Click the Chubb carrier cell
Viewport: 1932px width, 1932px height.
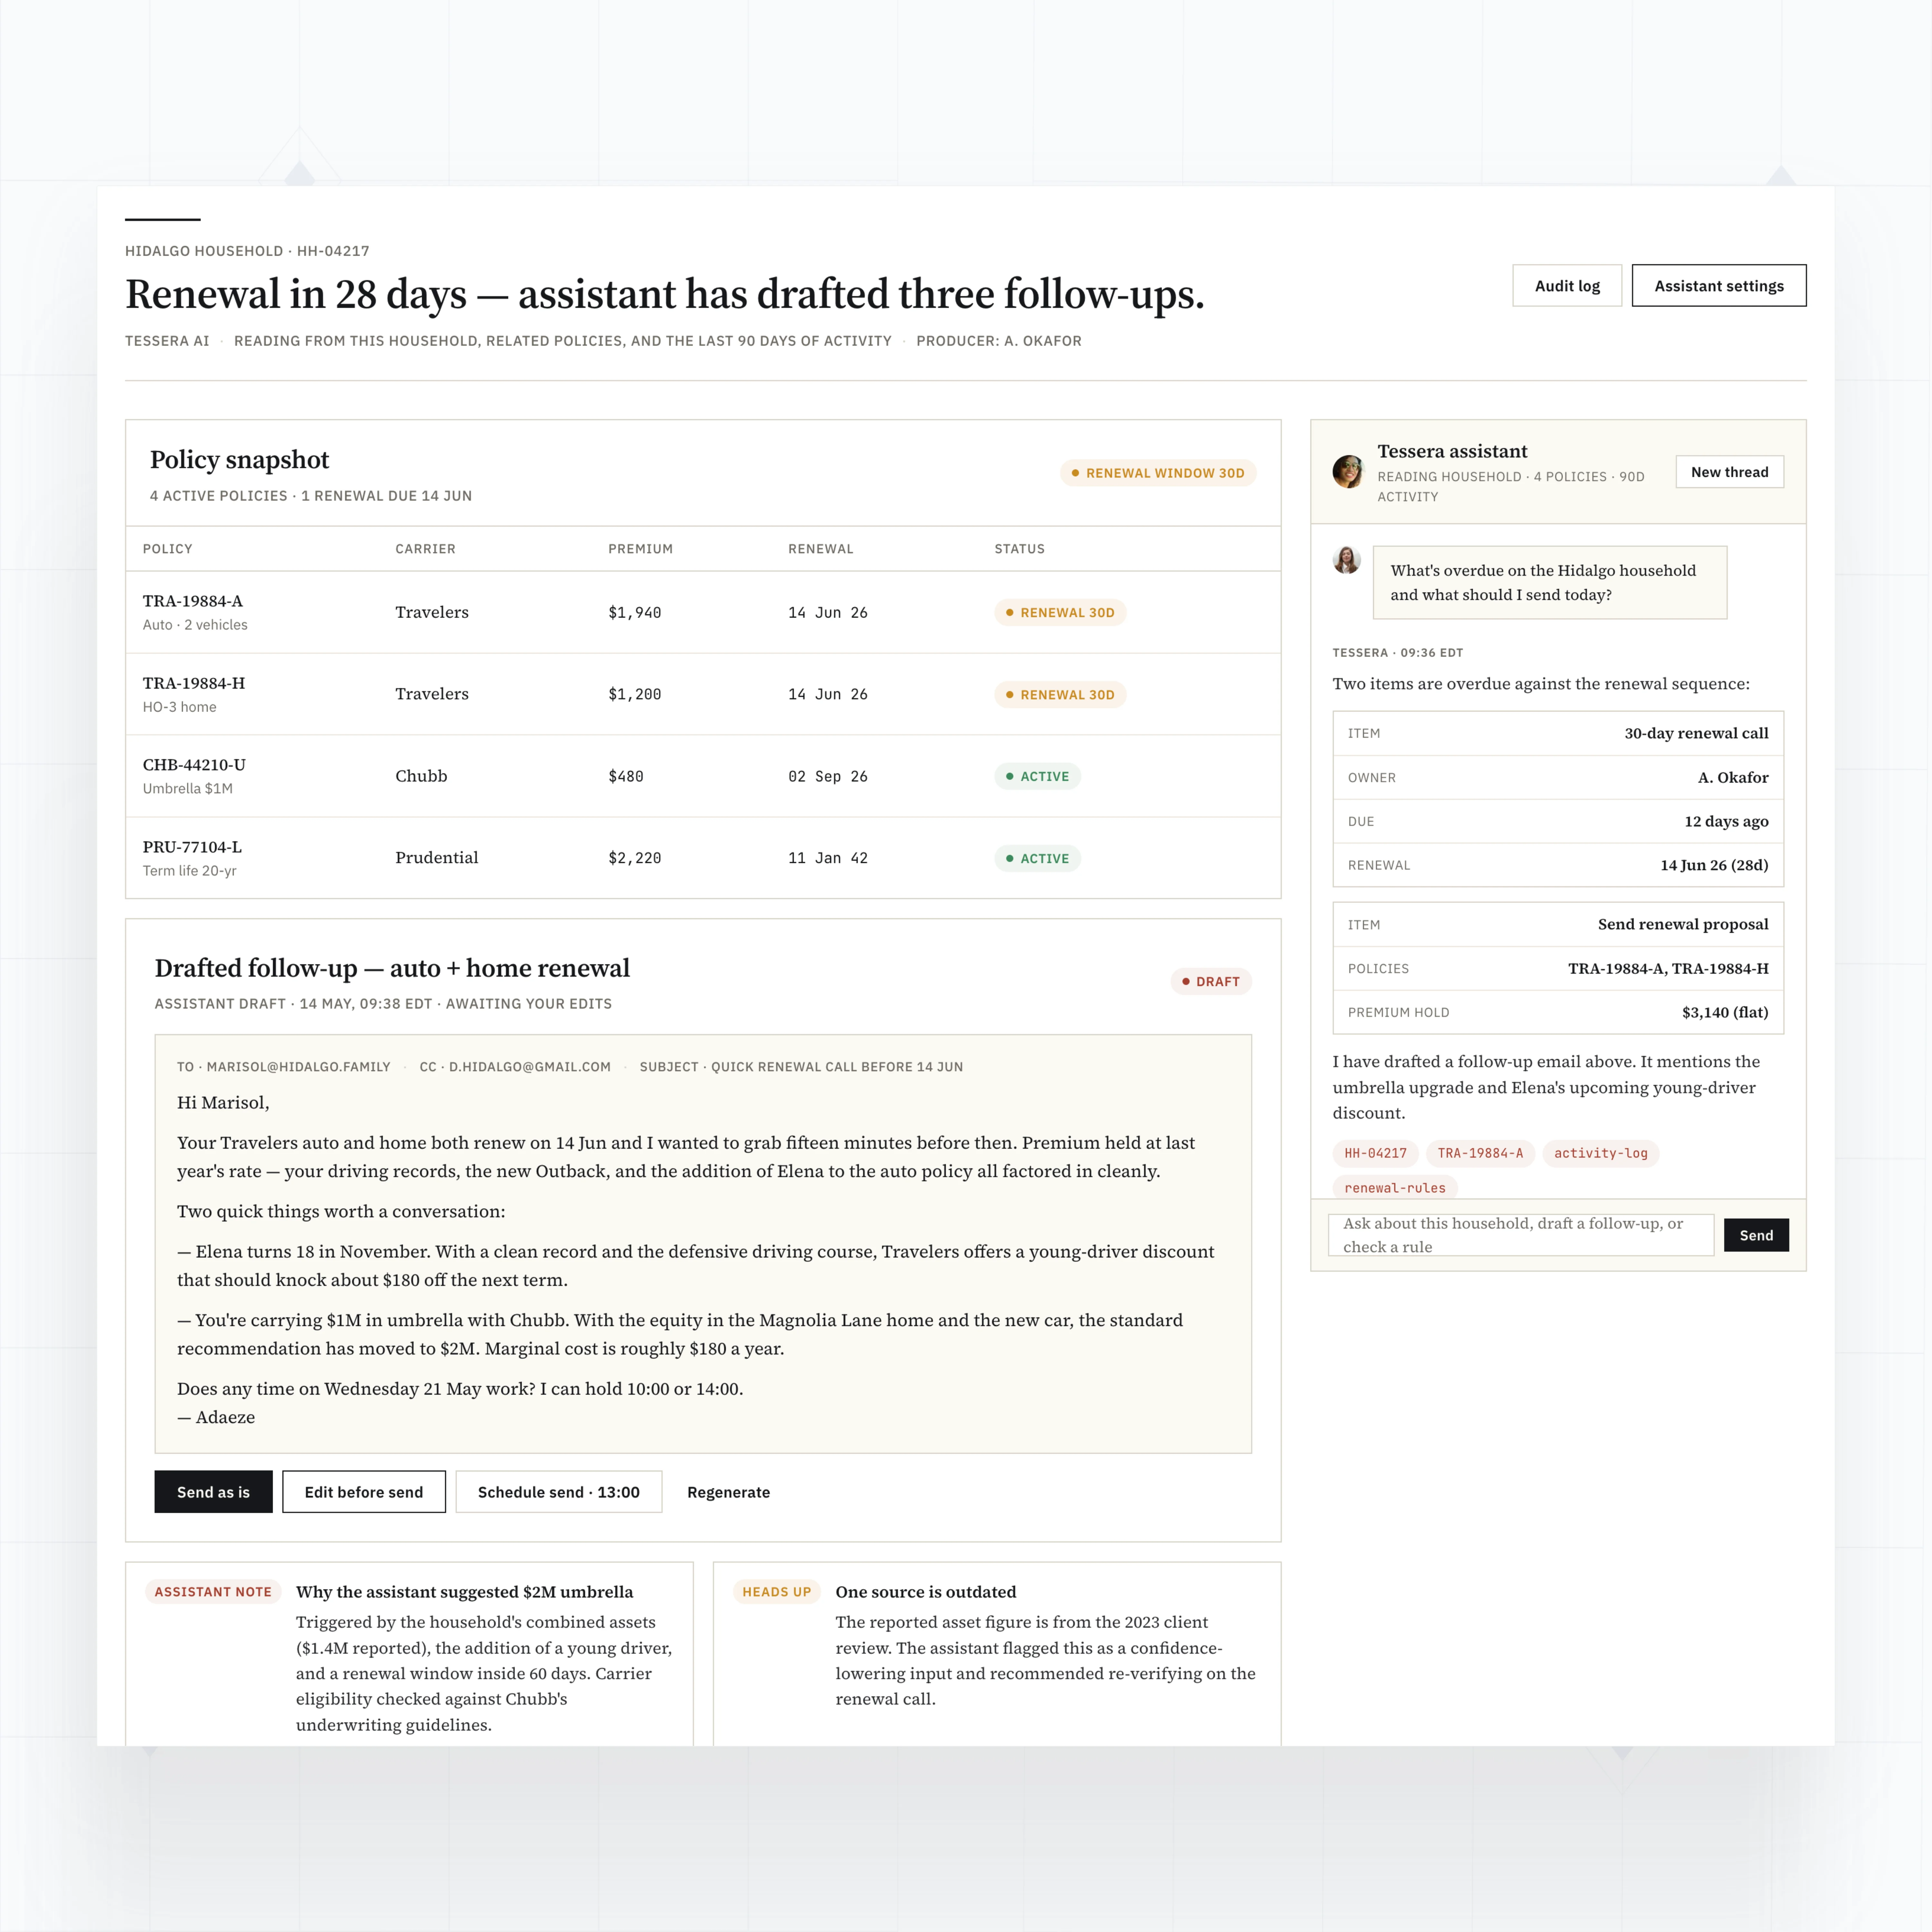tap(421, 776)
